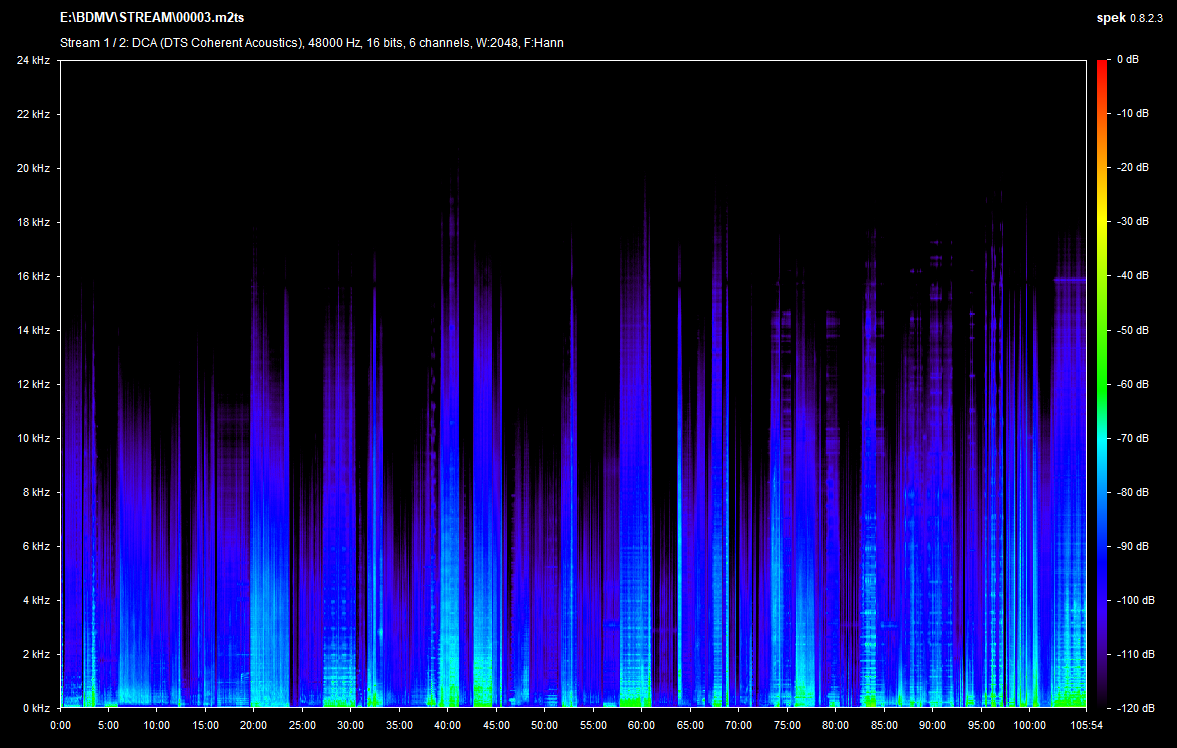Click the -90 dB scale label

point(1132,546)
